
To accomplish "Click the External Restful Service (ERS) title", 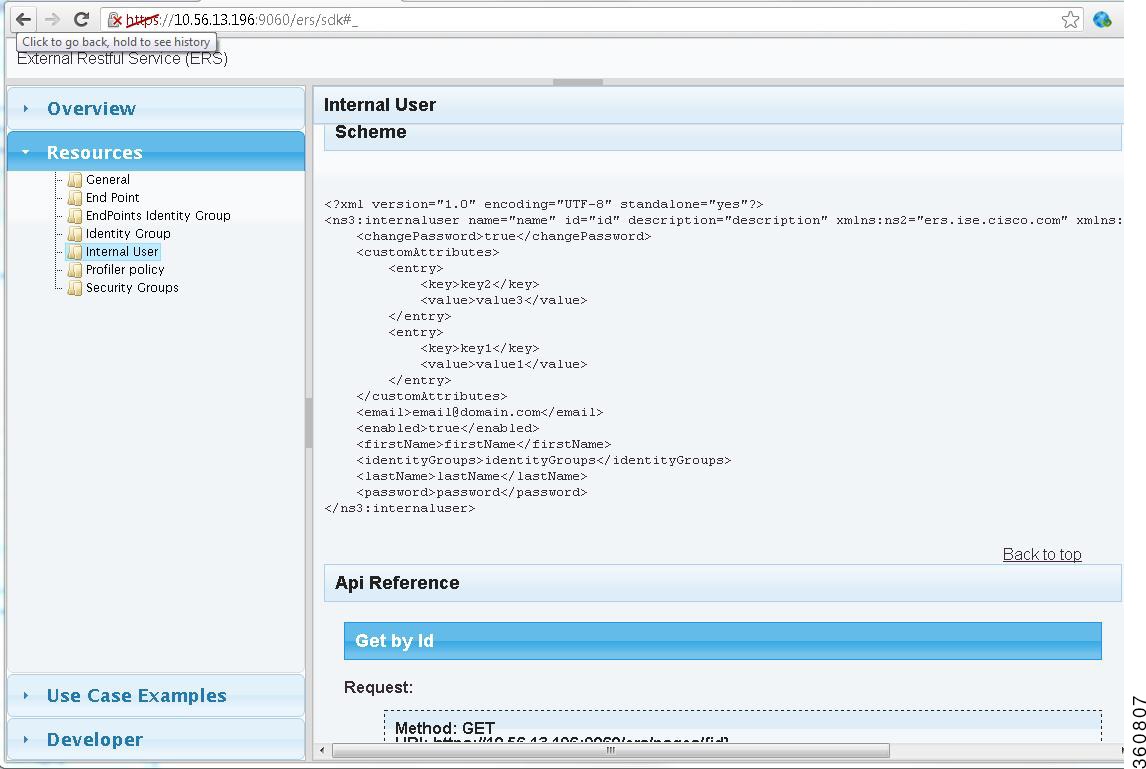I will pyautogui.click(x=122, y=59).
